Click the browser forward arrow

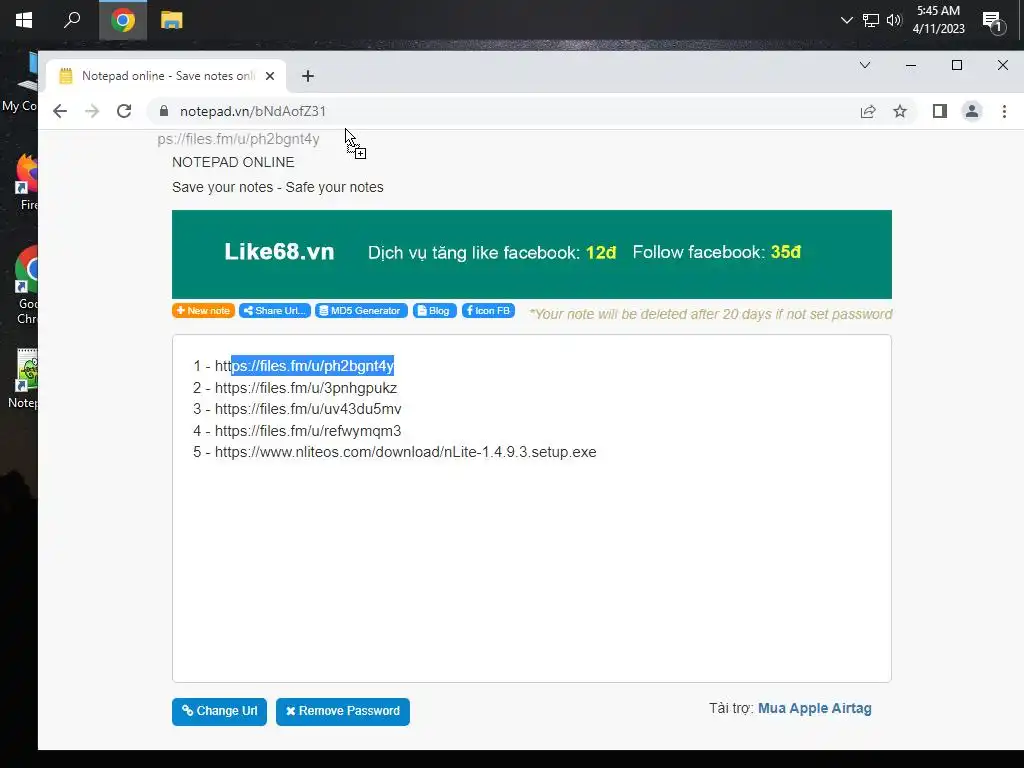(x=92, y=111)
